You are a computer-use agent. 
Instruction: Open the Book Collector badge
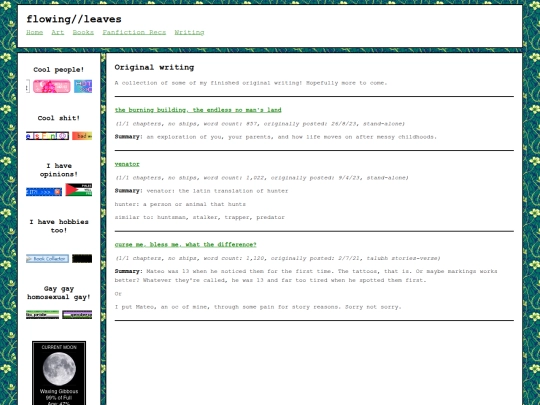(x=47, y=259)
